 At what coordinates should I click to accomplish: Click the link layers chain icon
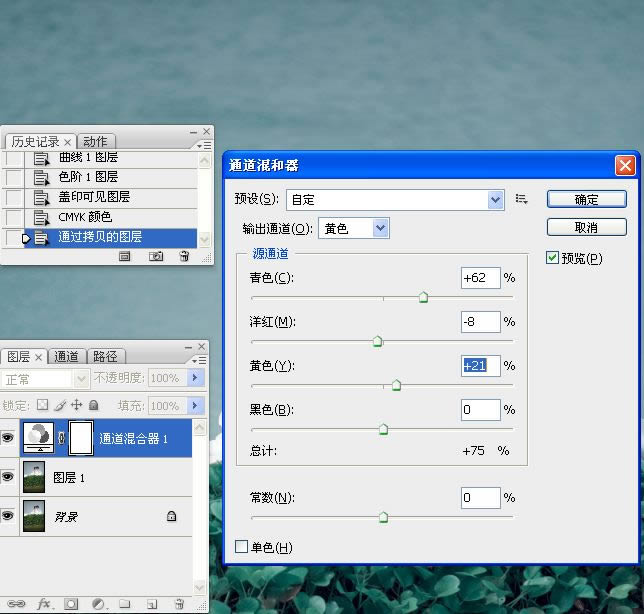pos(15,604)
